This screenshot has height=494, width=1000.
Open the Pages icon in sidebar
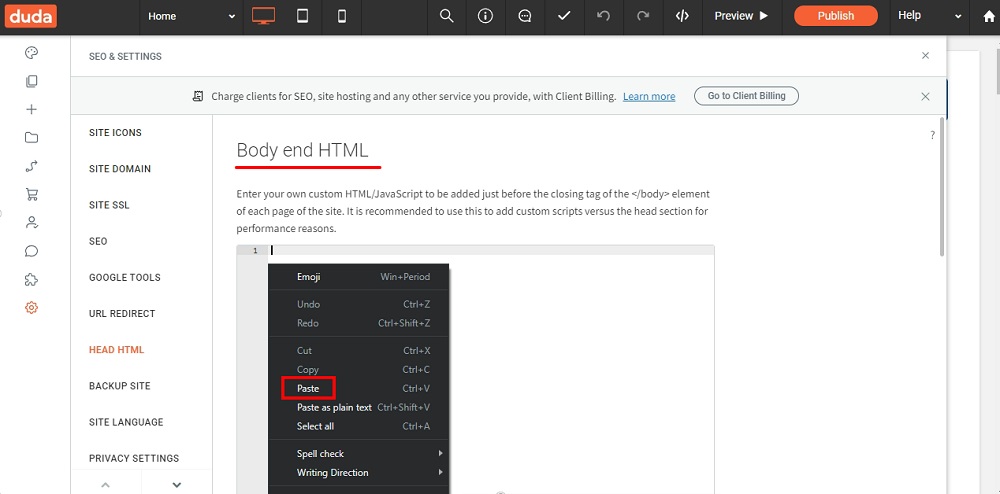click(31, 82)
